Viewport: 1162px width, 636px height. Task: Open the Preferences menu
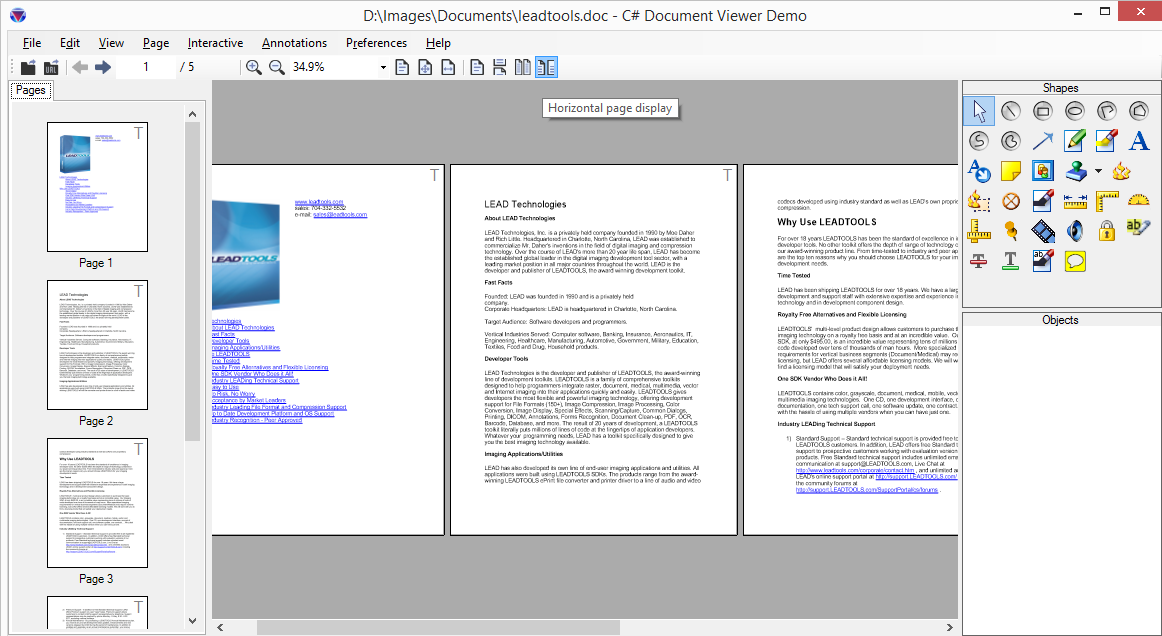click(x=376, y=43)
